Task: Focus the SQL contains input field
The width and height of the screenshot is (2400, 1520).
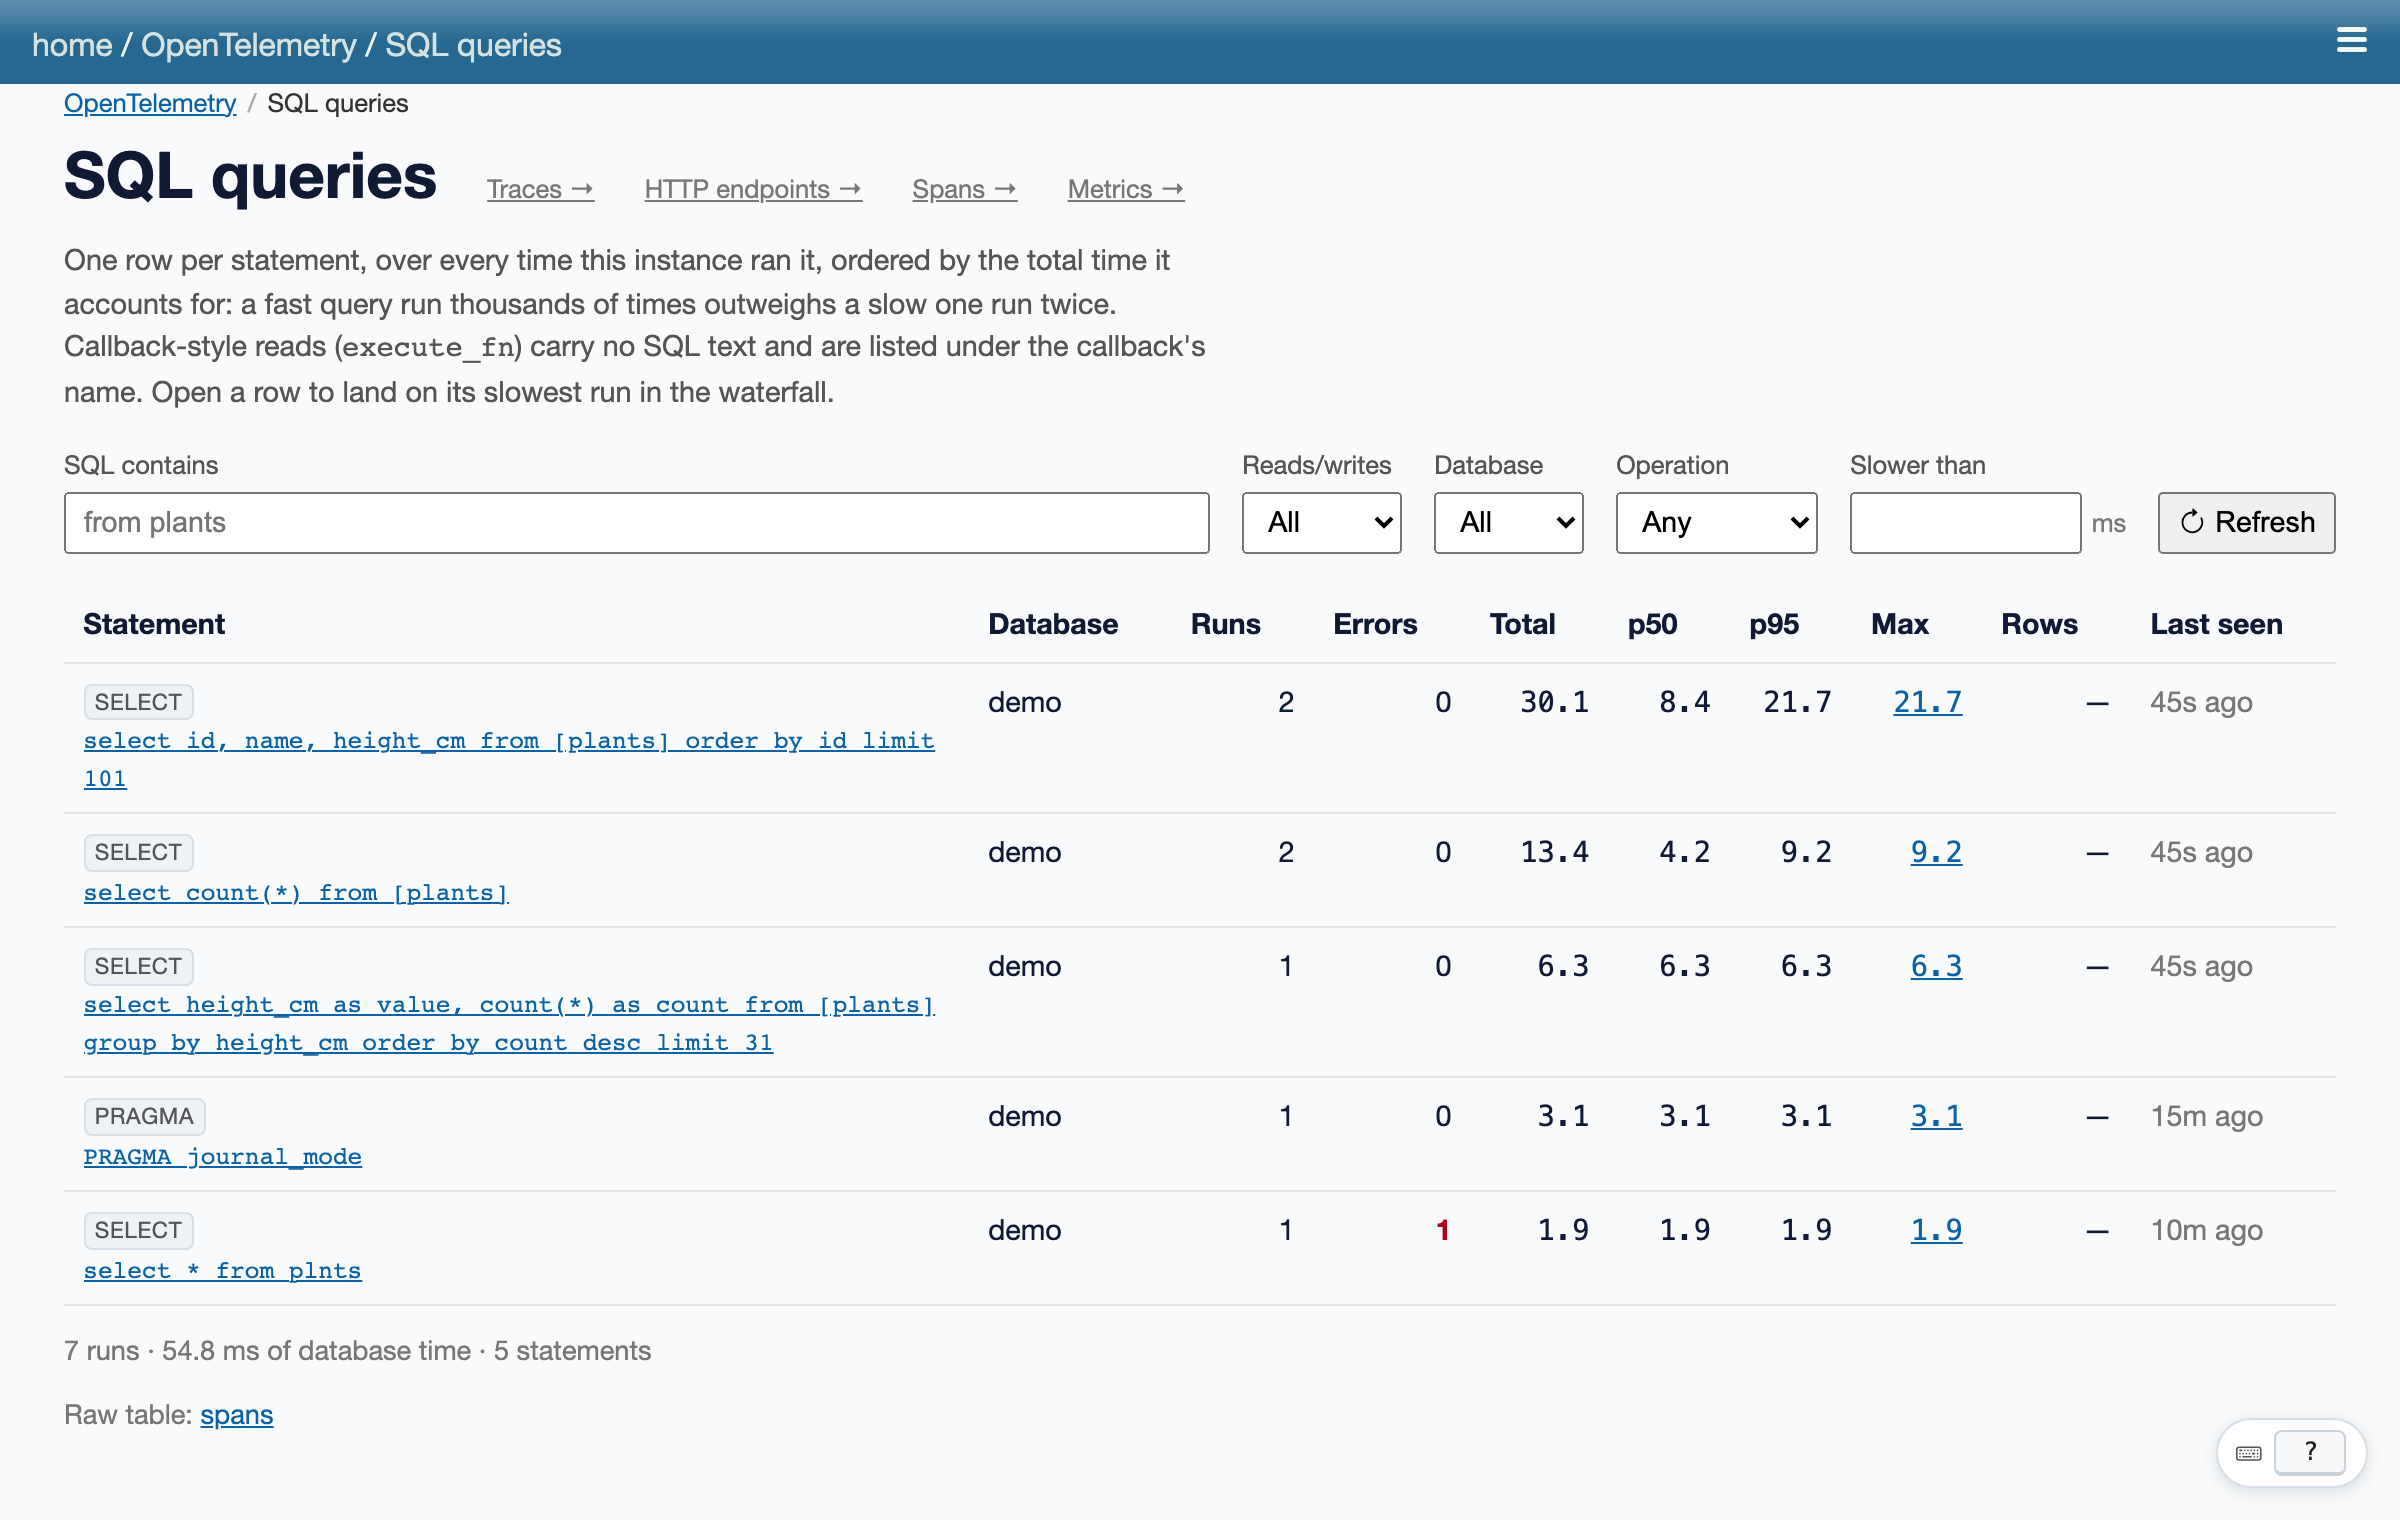Action: [636, 522]
